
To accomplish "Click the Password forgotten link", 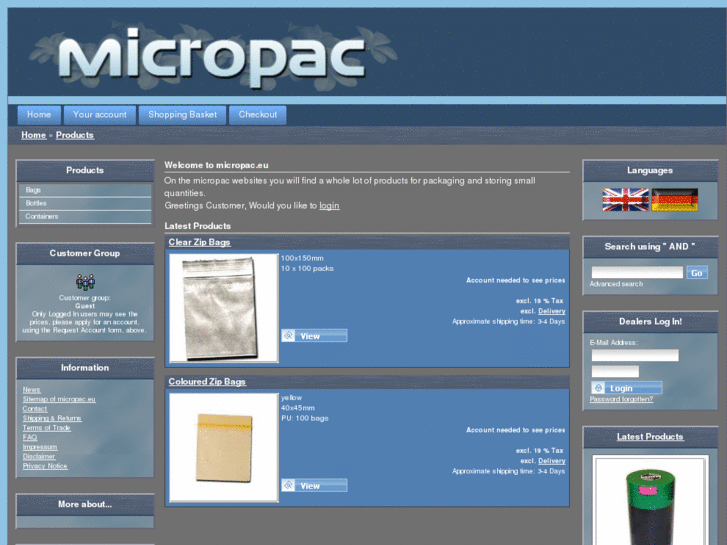I will point(621,399).
